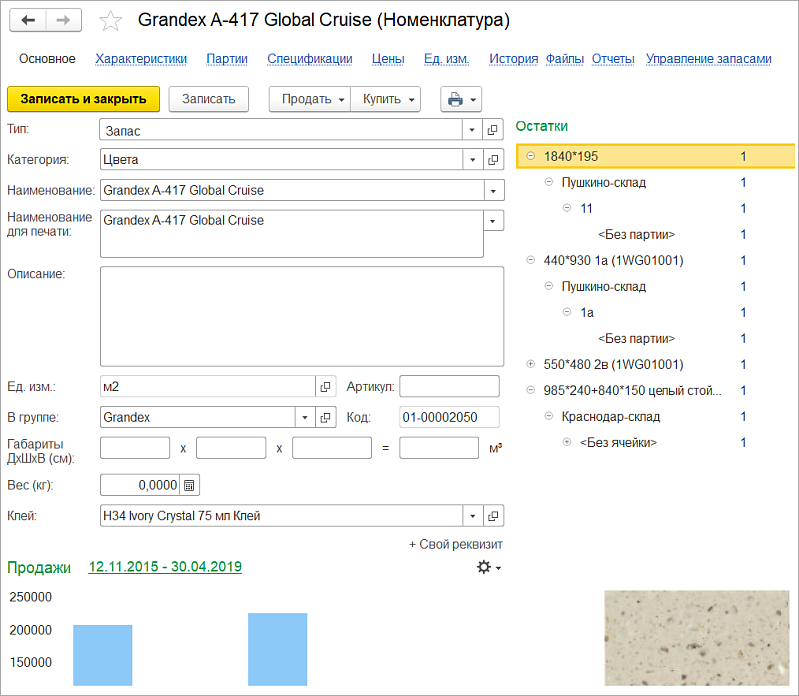The width and height of the screenshot is (799, 696).
Task: Open the Продать dropdown button
Action: click(x=310, y=99)
